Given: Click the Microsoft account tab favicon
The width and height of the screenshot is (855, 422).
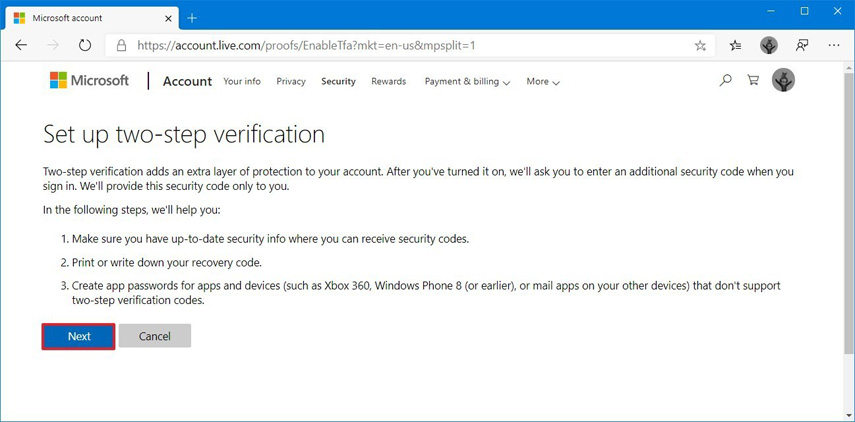Looking at the screenshot, I should pos(19,18).
